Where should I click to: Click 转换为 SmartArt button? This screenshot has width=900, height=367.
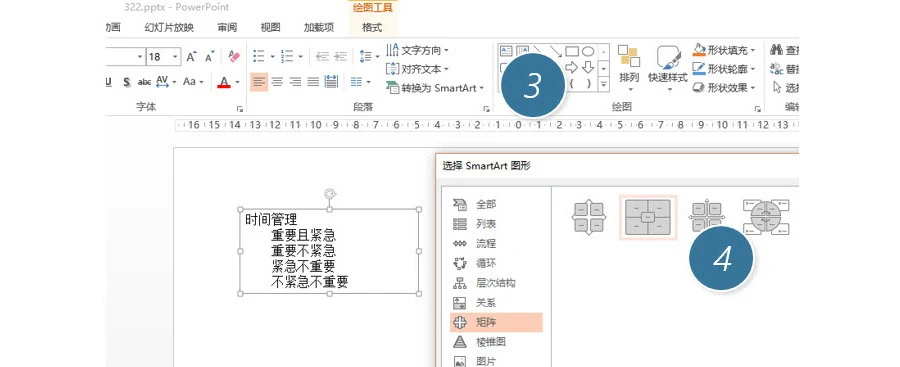coord(435,88)
